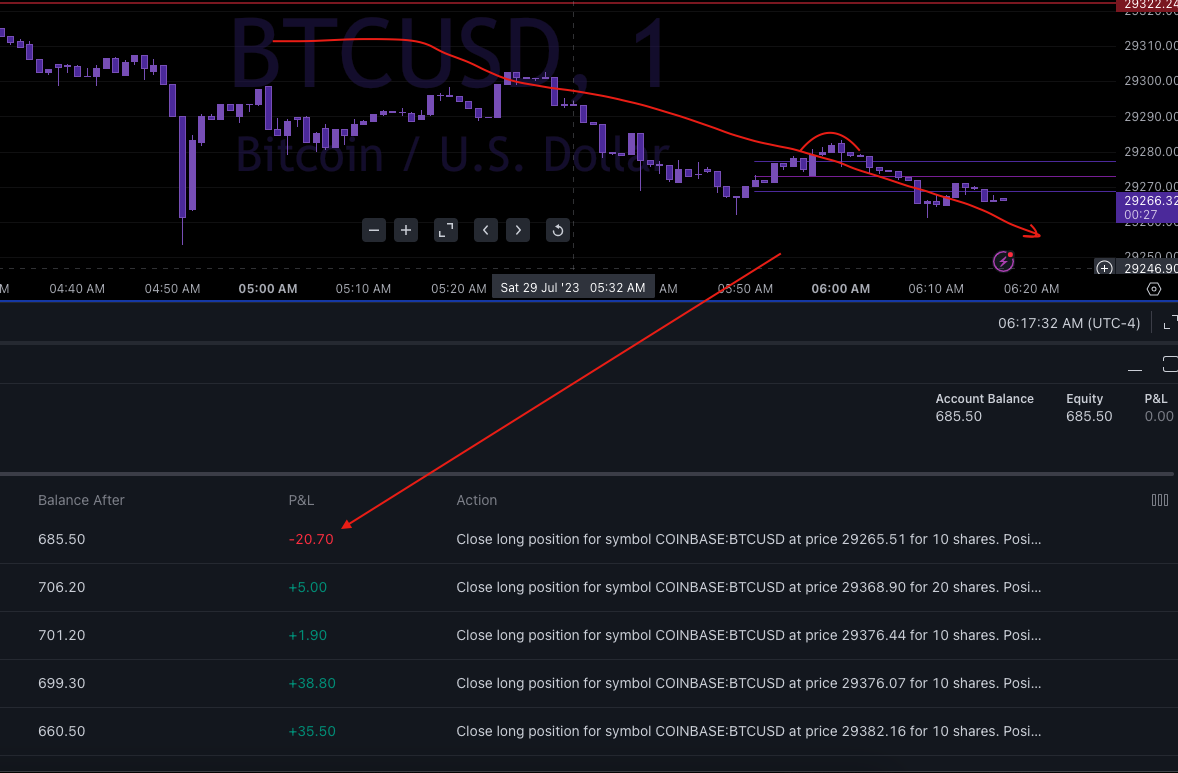Viewport: 1178px width, 773px height.
Task: Open quick-trade via the purple lightning icon
Action: tap(1003, 261)
